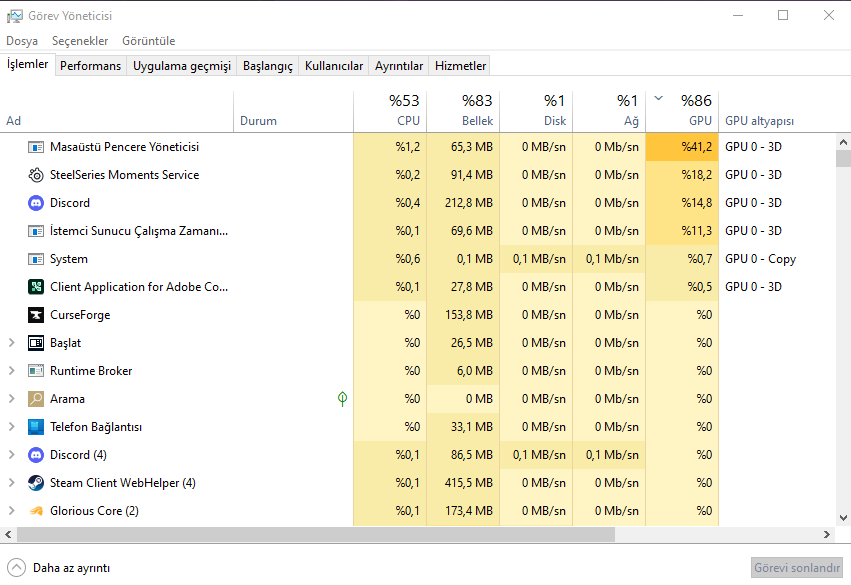The height and width of the screenshot is (585, 851).
Task: Click the %41,2 GPU usage cell
Action: pyautogui.click(x=682, y=147)
